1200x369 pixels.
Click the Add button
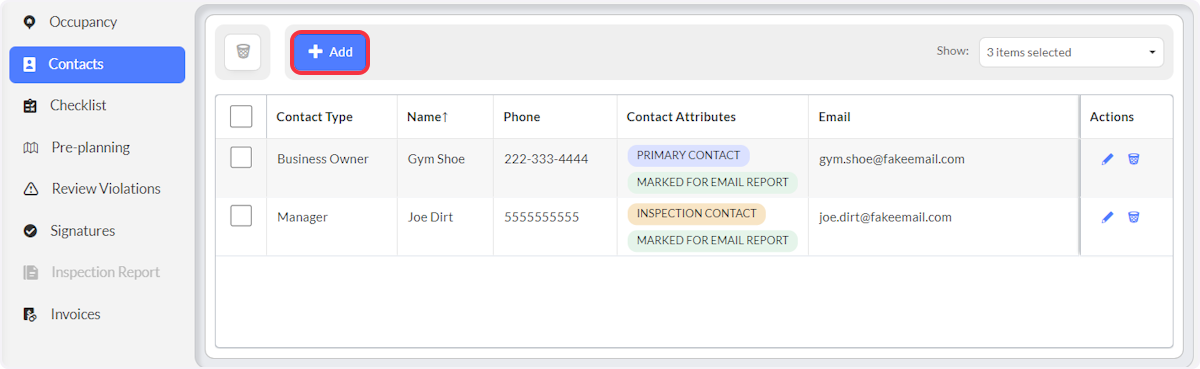pyautogui.click(x=330, y=52)
